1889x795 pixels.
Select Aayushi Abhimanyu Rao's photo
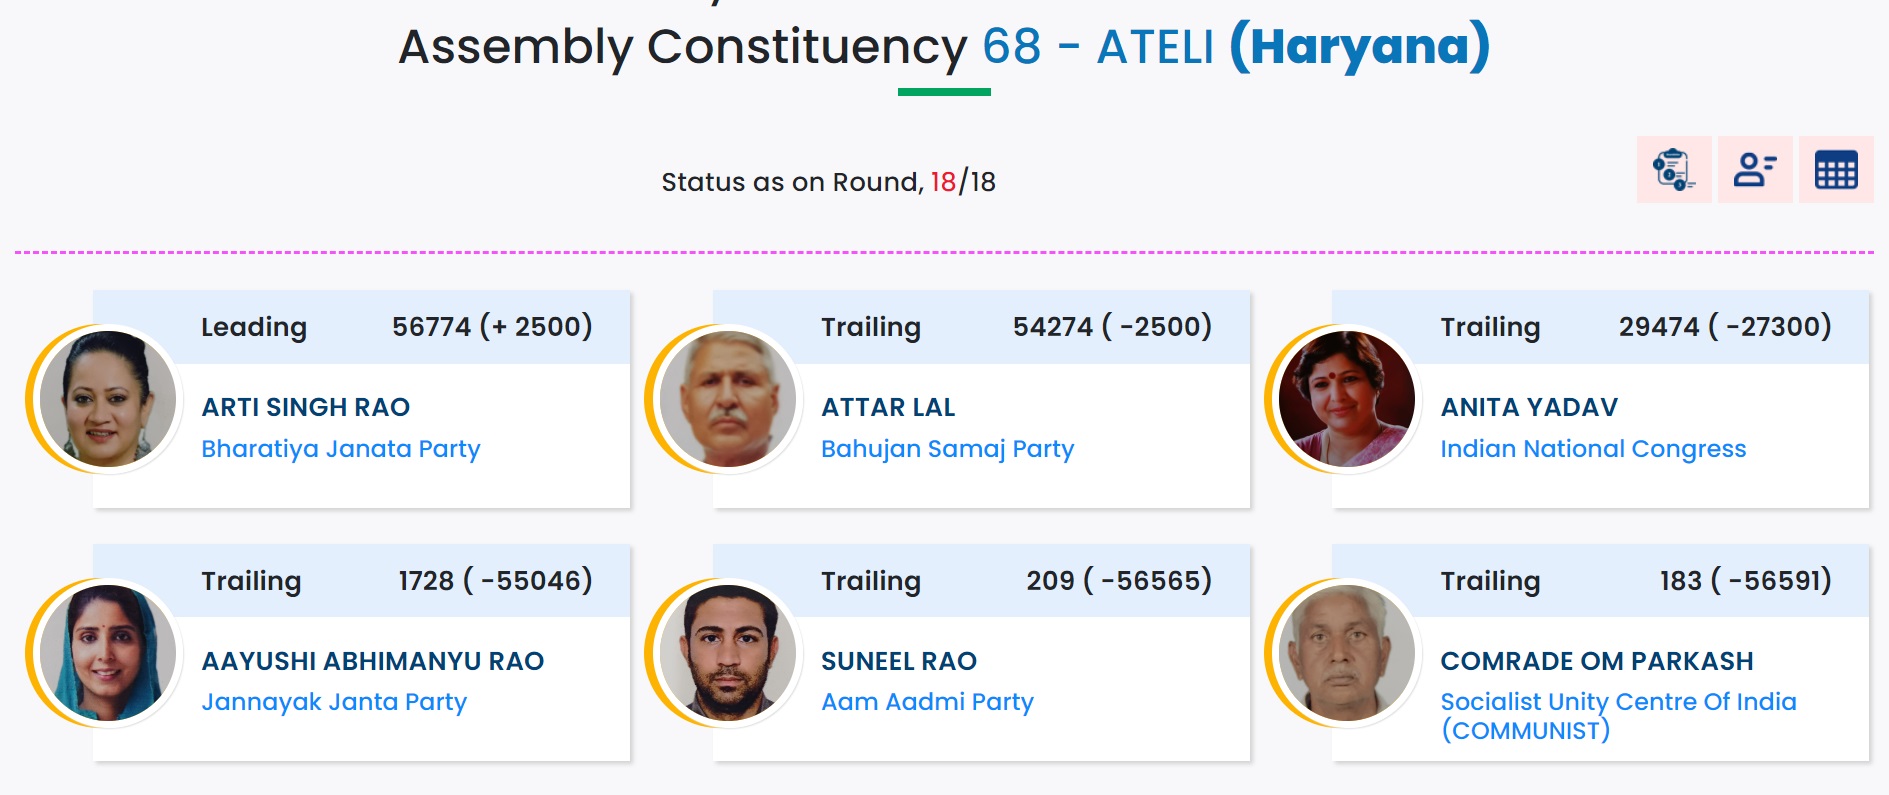pos(107,653)
